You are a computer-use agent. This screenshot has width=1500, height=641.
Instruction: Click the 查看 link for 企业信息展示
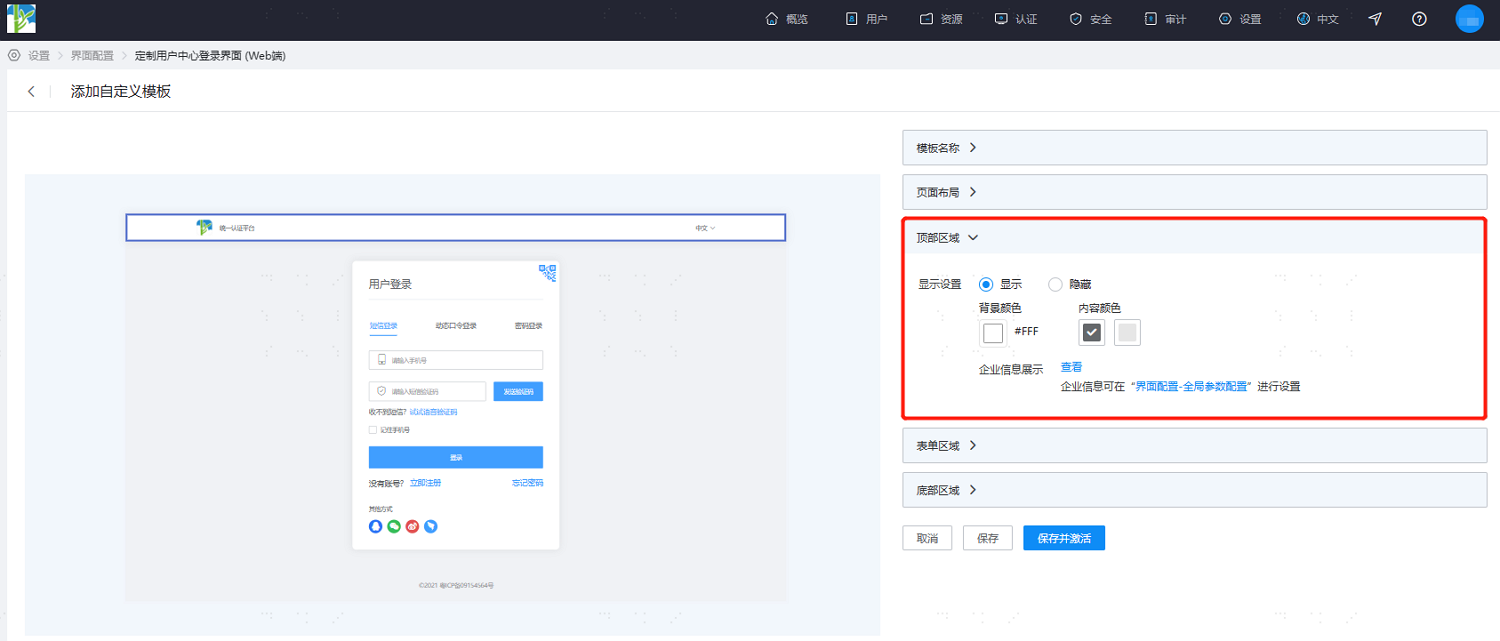1071,367
